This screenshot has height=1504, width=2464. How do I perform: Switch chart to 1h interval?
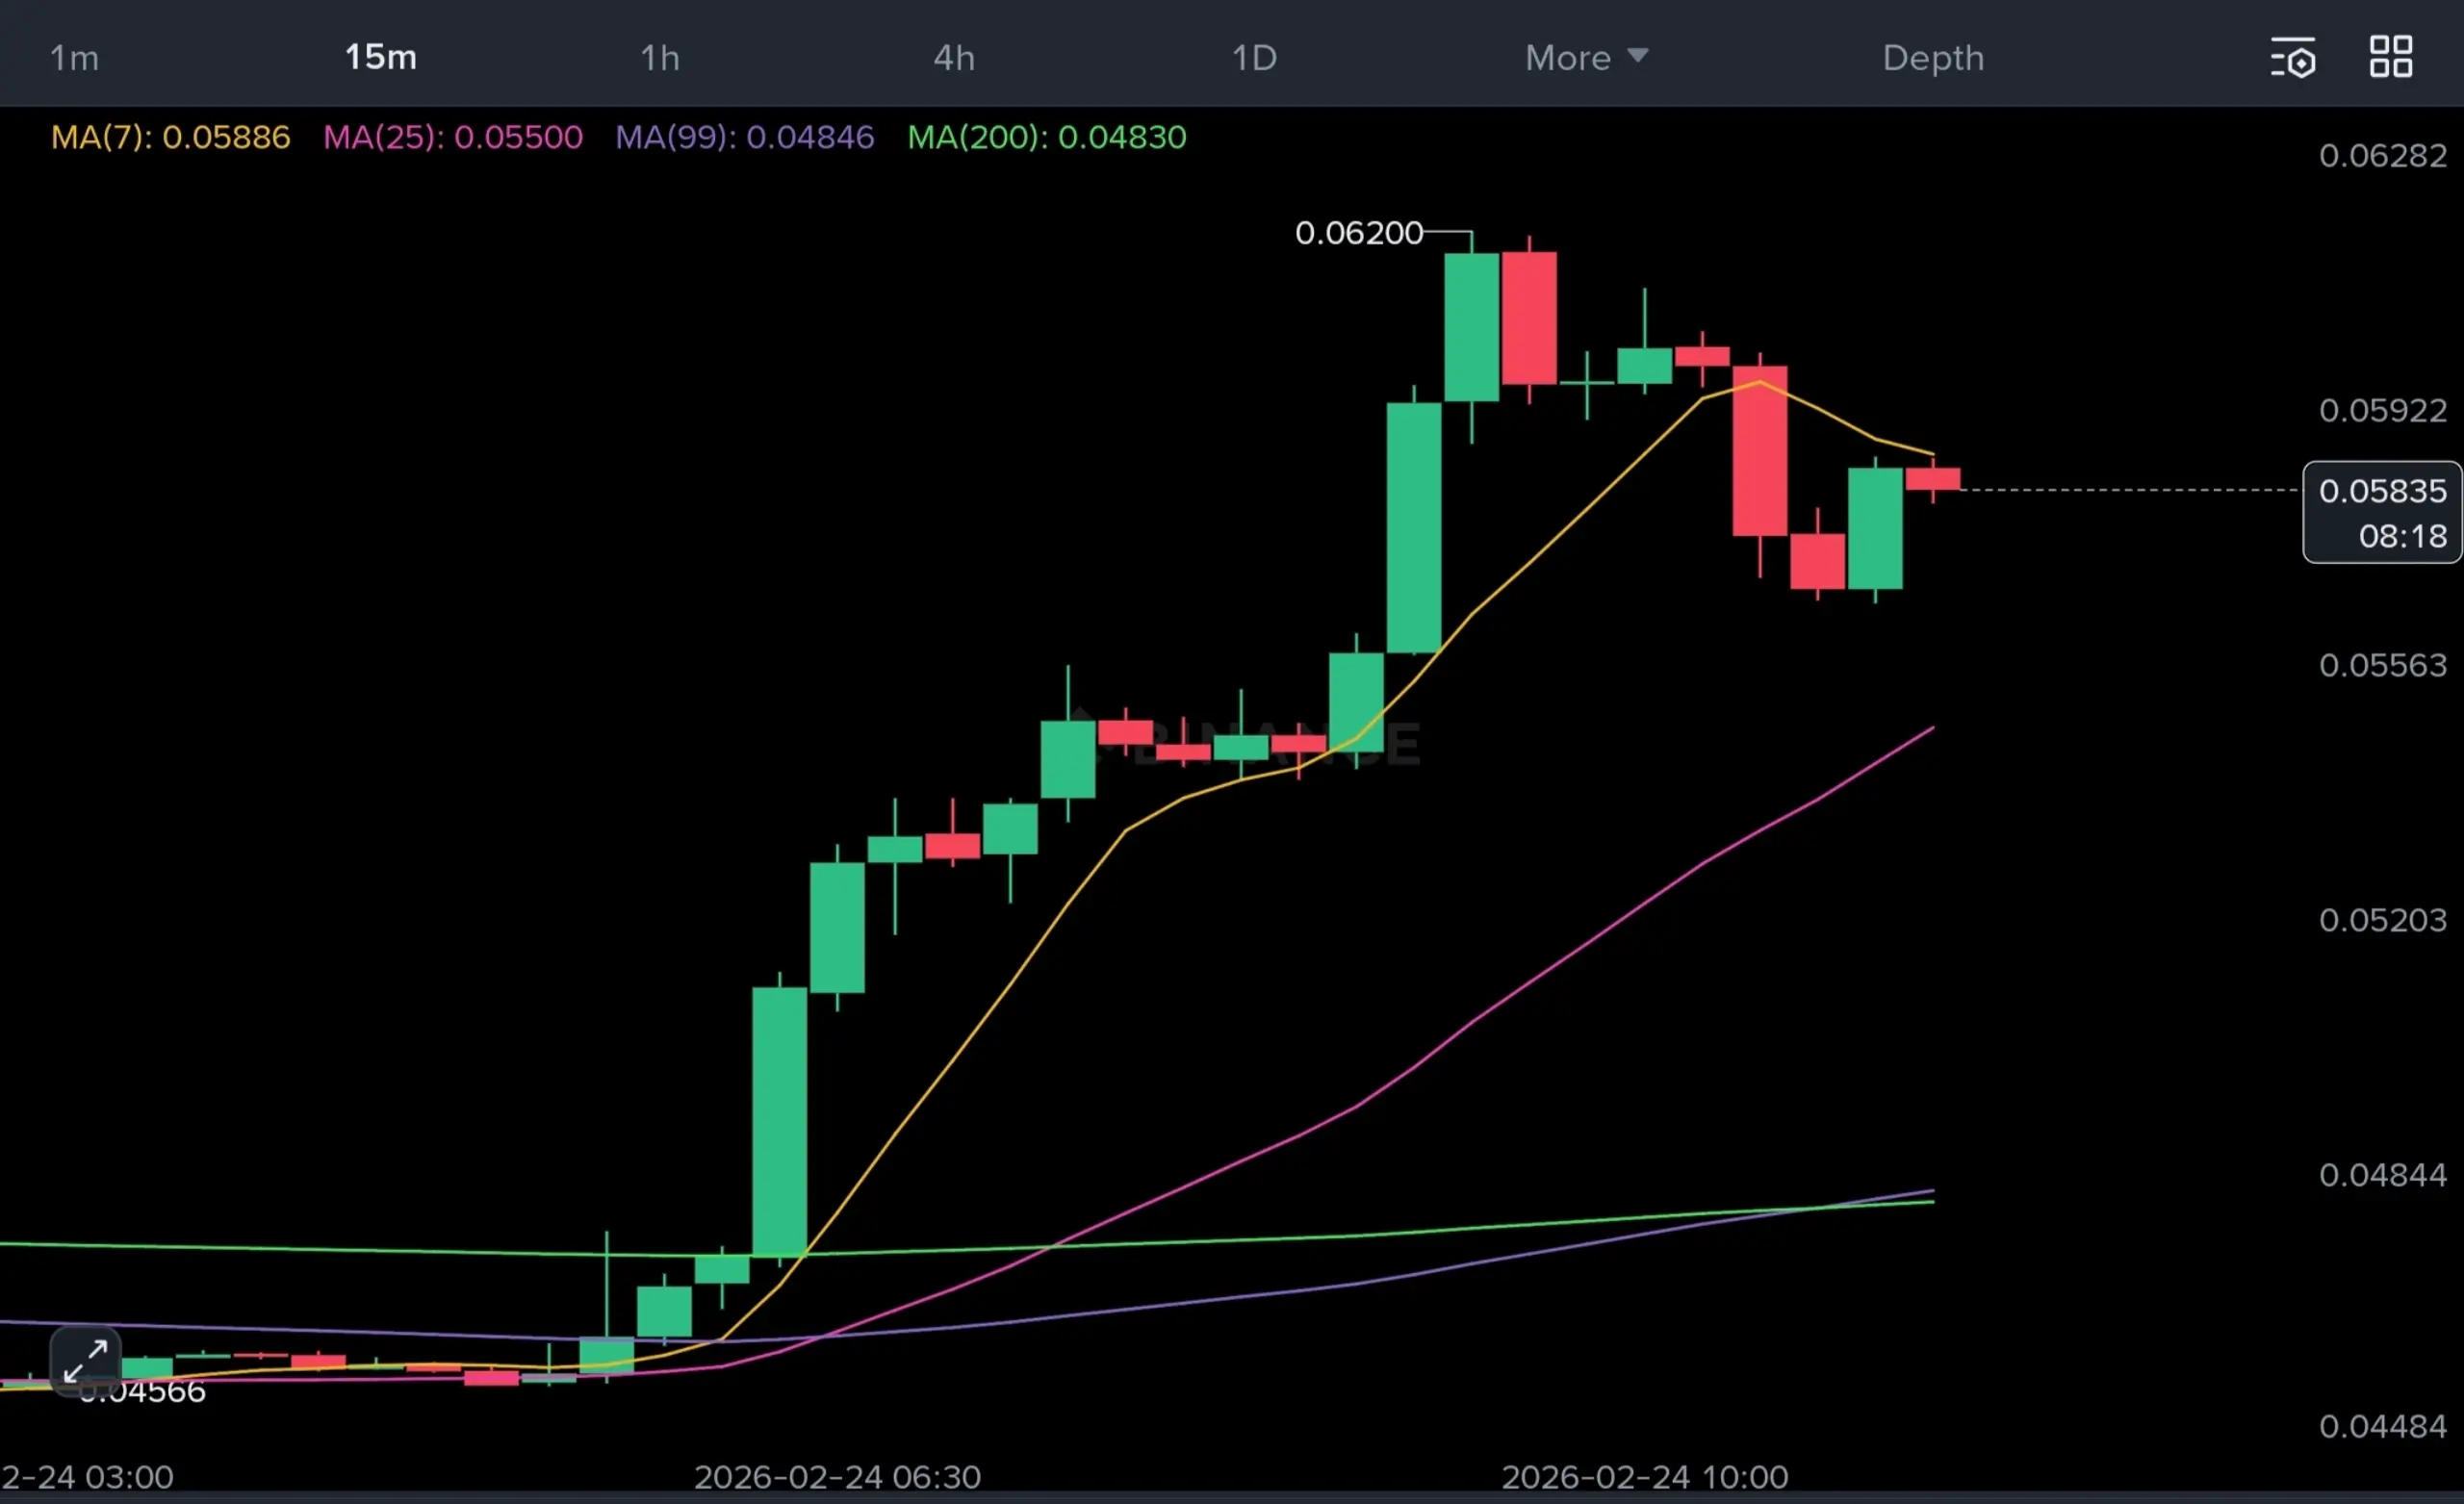click(x=660, y=58)
